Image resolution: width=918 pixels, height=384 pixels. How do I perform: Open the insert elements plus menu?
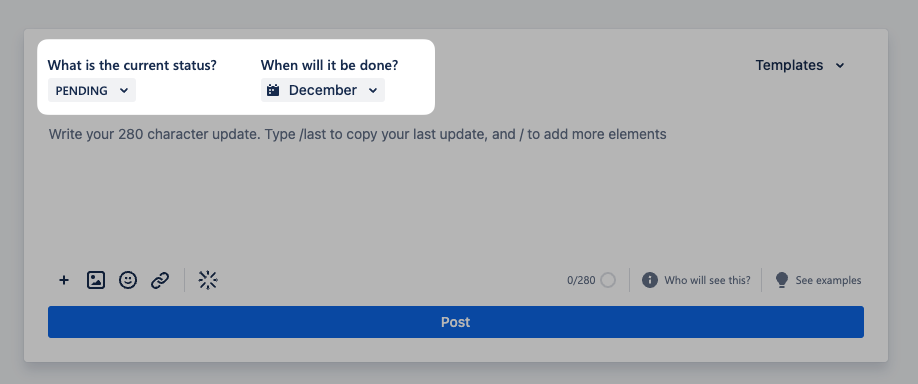tap(64, 280)
